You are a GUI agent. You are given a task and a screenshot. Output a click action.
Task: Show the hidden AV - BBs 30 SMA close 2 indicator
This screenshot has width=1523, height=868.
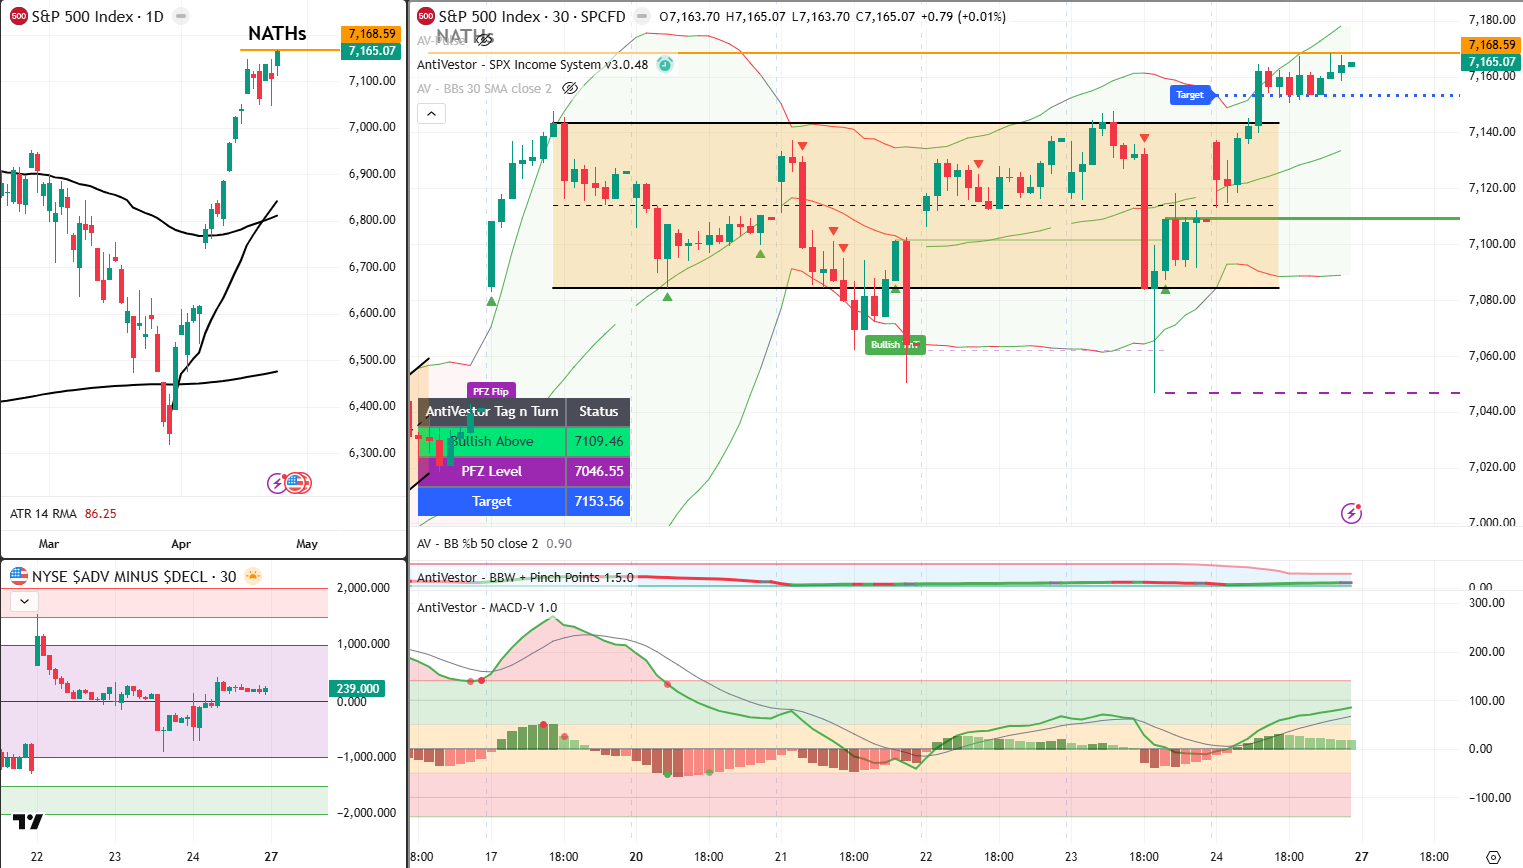click(x=570, y=88)
